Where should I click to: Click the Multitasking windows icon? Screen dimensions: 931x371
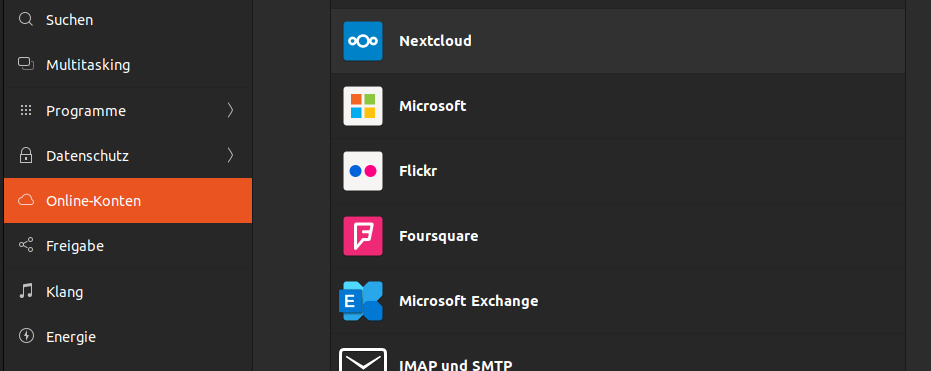[x=26, y=64]
